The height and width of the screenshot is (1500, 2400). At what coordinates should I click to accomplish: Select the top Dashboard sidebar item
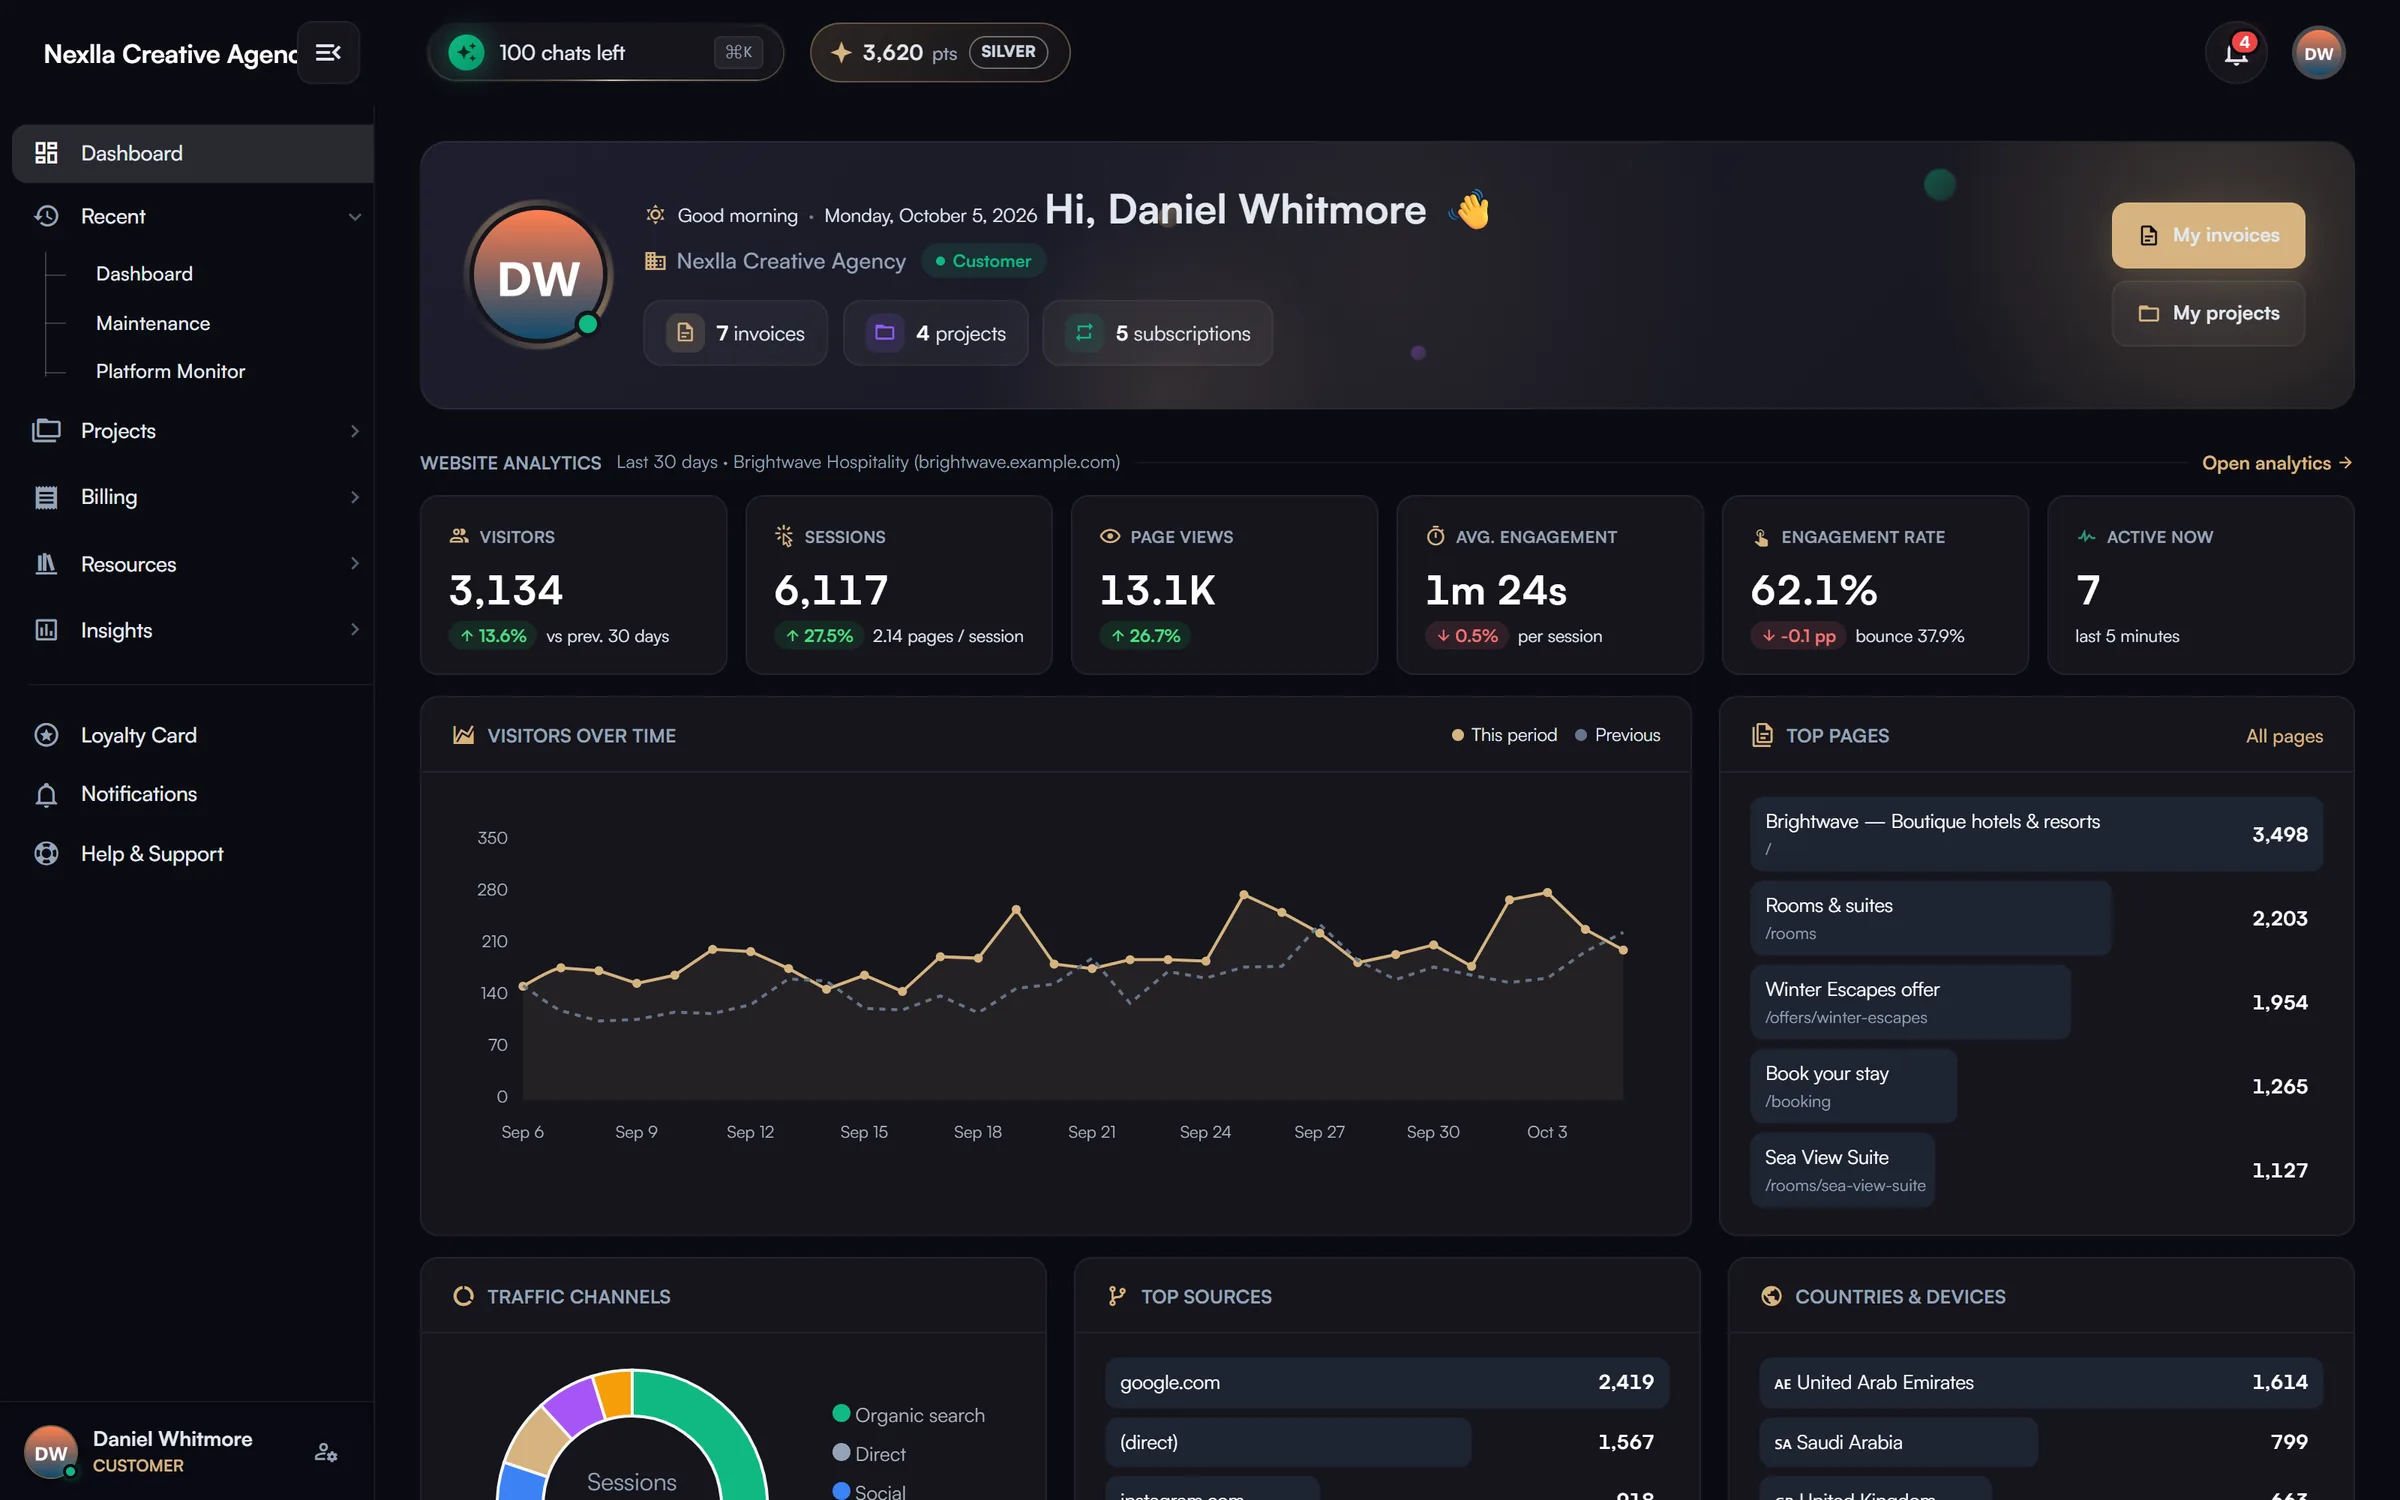pyautogui.click(x=192, y=153)
